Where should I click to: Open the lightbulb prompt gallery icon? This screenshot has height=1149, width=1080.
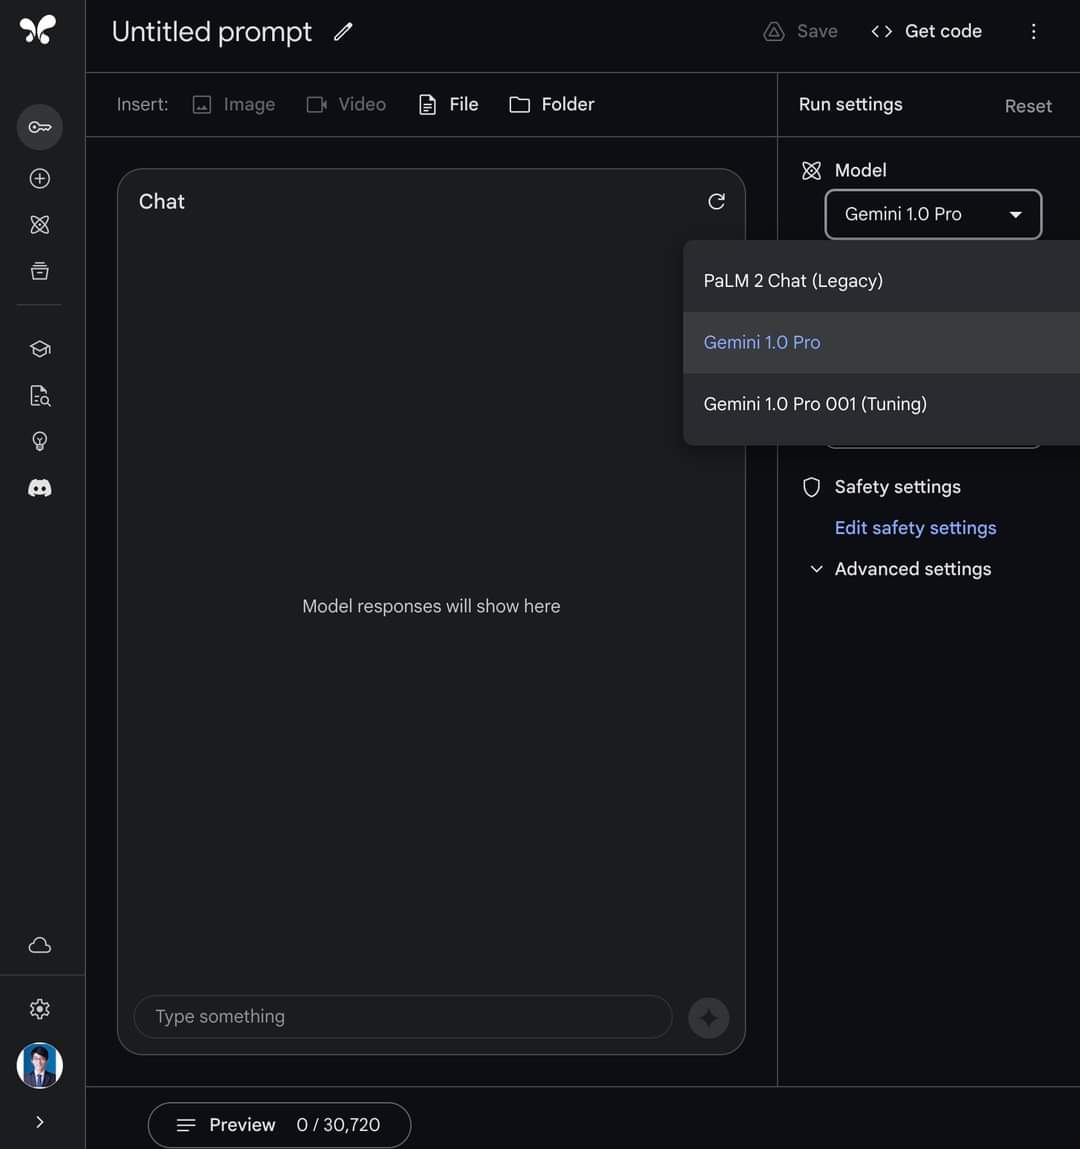point(40,441)
